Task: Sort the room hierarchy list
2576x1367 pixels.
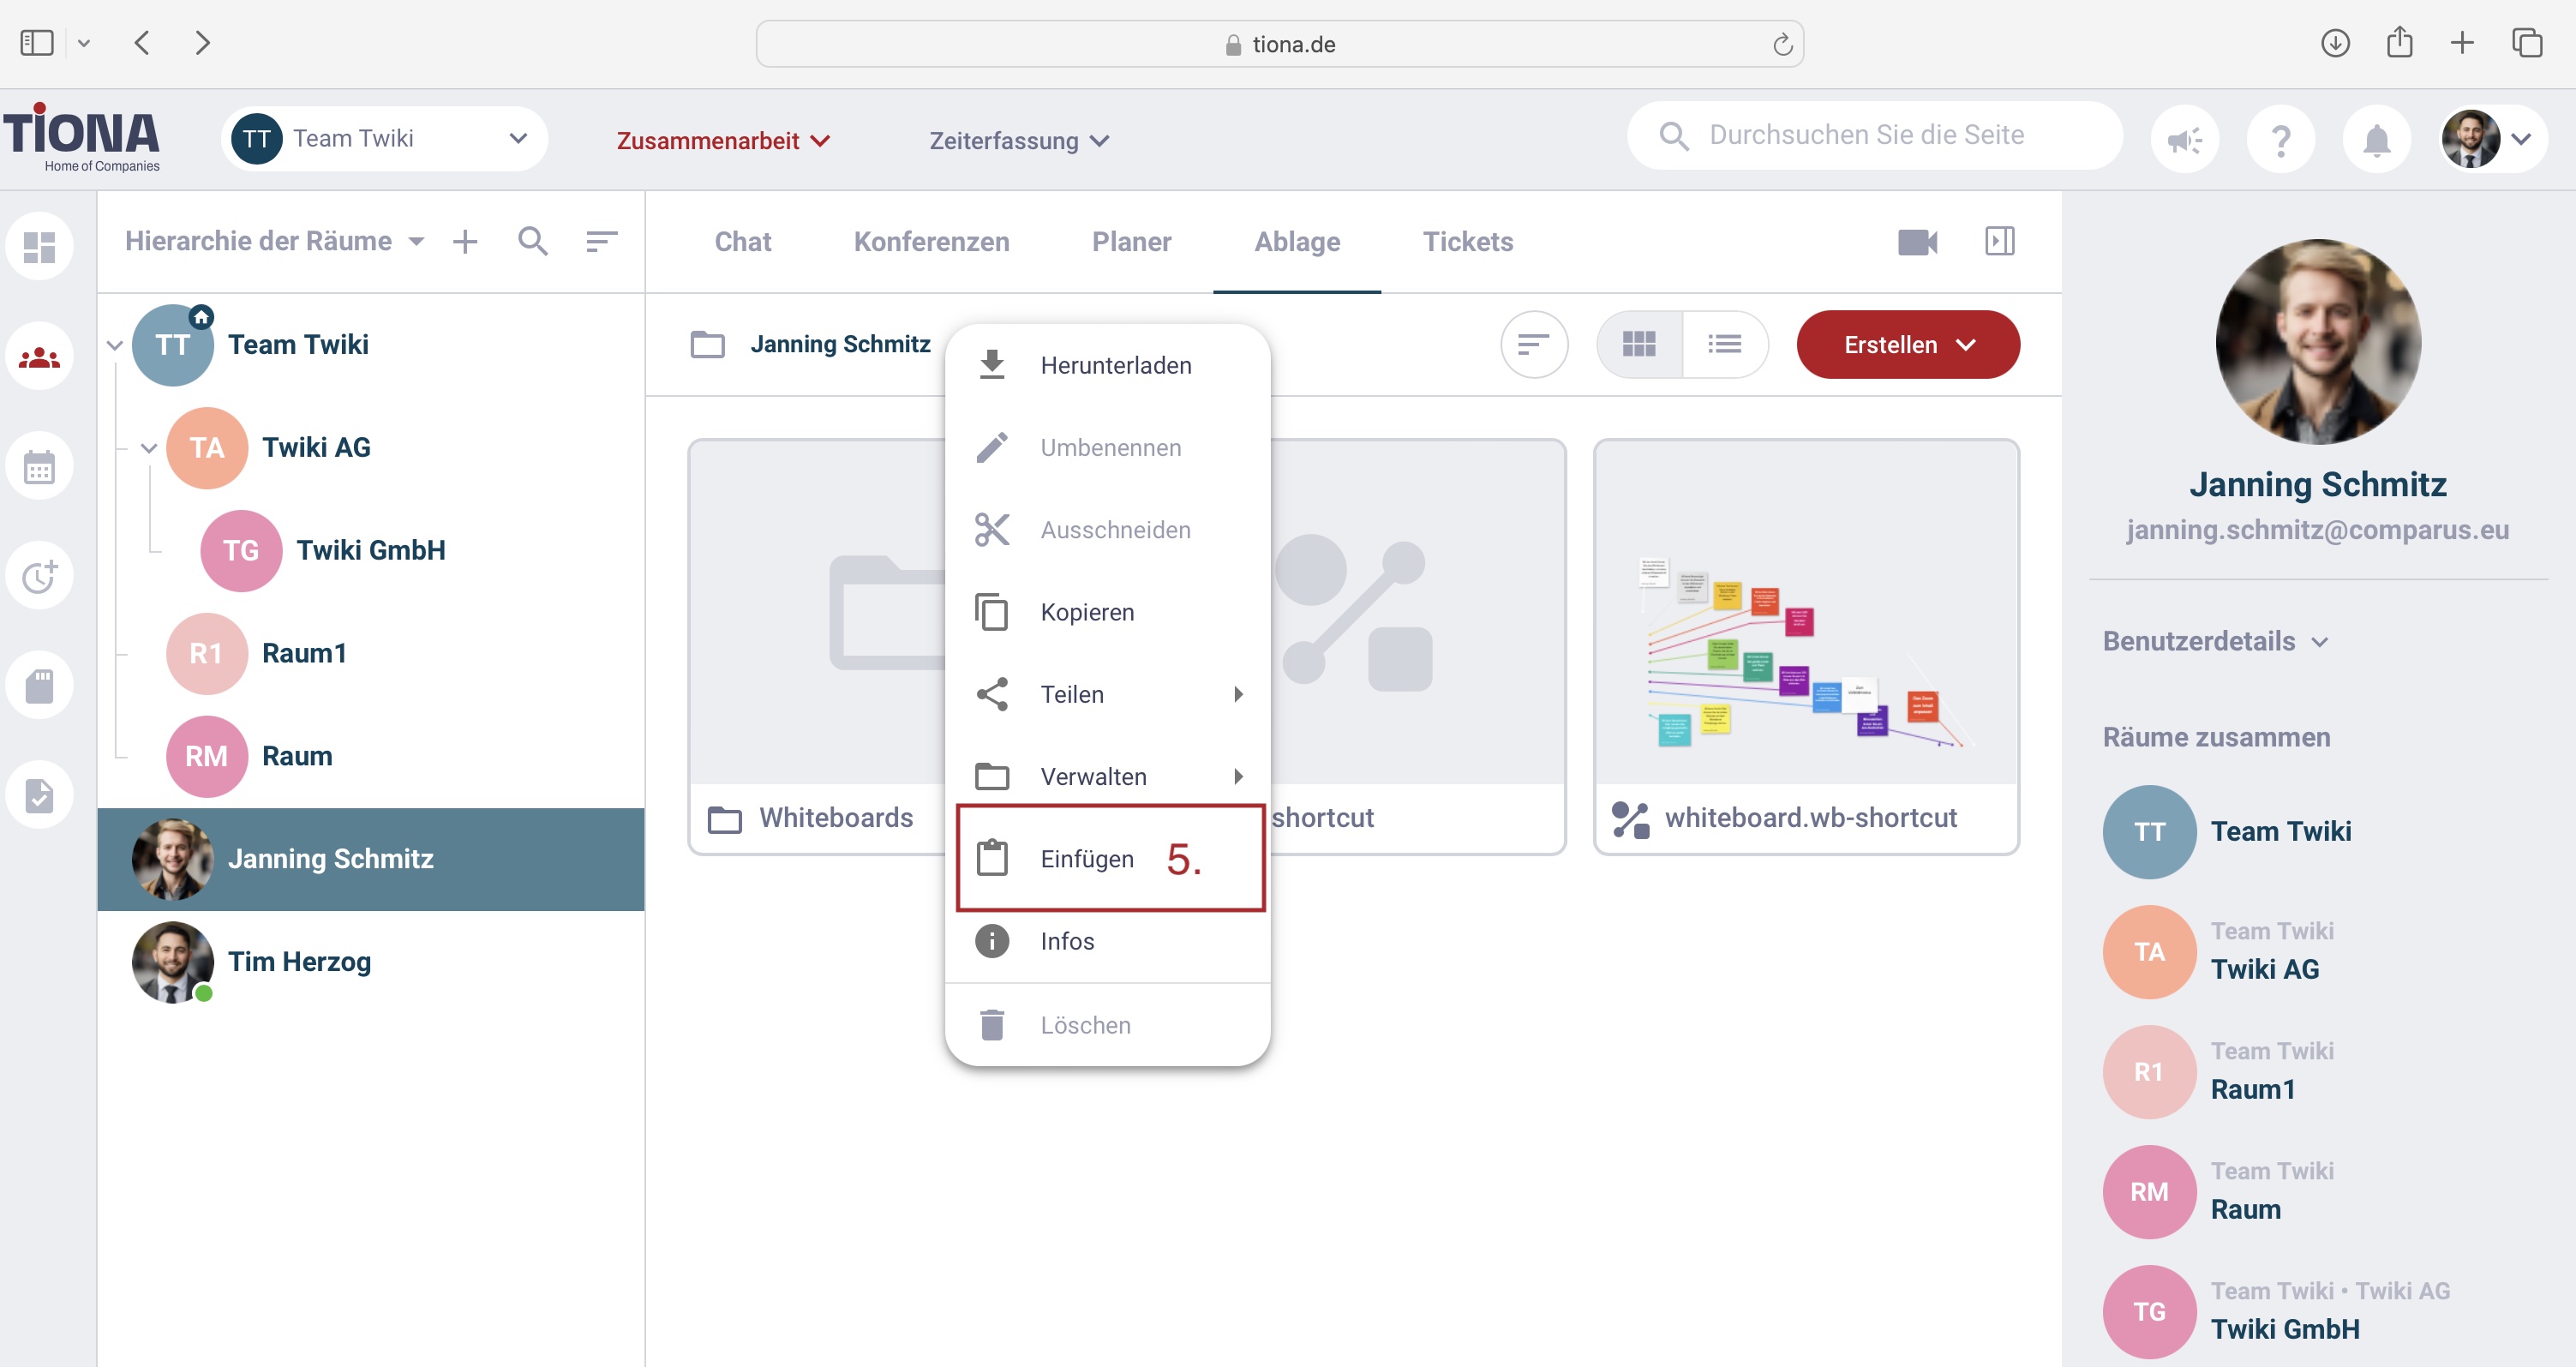Action: 601,241
